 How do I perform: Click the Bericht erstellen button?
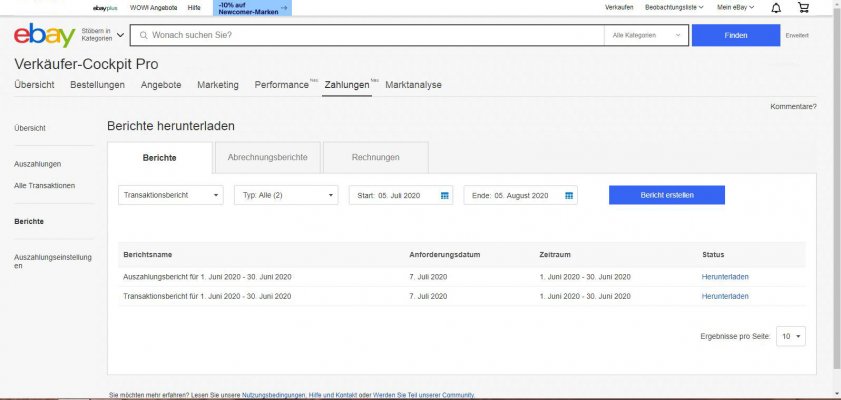point(666,195)
